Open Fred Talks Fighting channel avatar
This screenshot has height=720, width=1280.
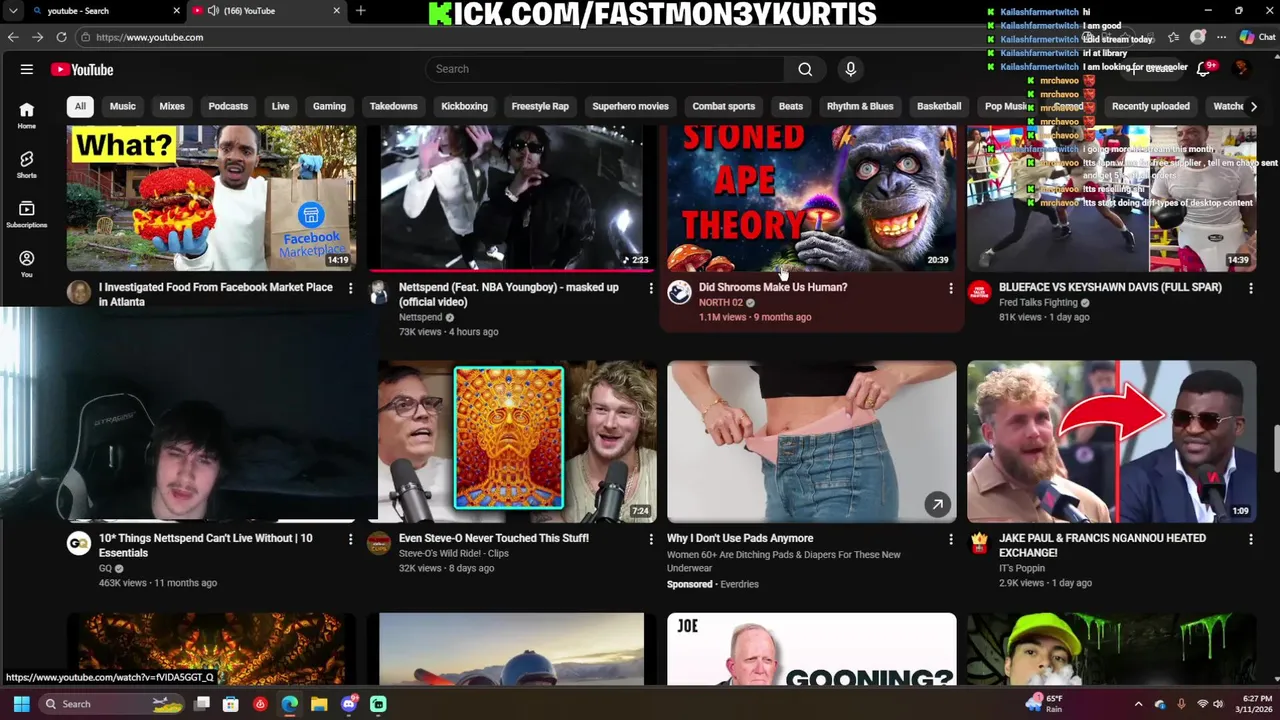979,292
